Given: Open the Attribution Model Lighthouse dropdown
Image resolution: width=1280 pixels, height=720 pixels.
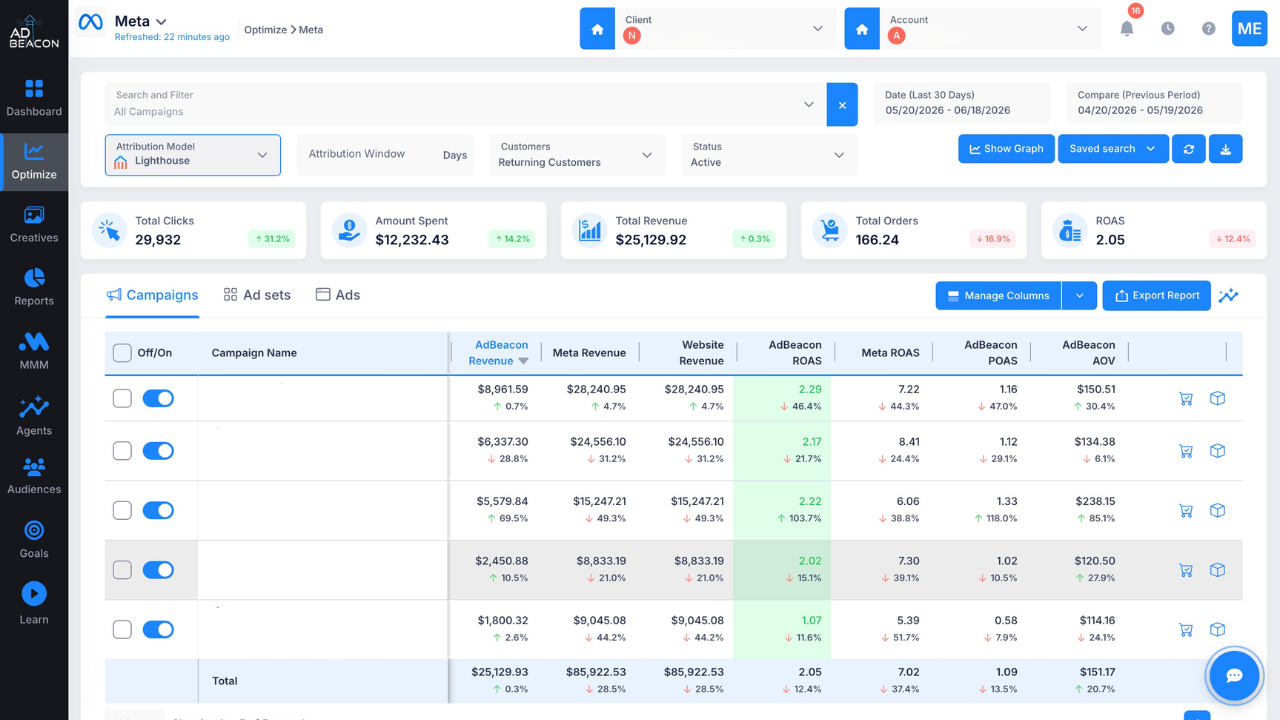Looking at the screenshot, I should click(x=193, y=155).
